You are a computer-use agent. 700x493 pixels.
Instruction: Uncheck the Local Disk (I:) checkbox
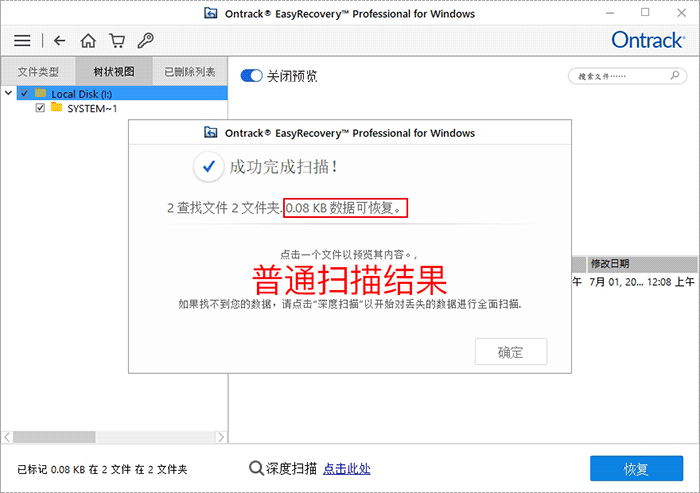[25, 93]
